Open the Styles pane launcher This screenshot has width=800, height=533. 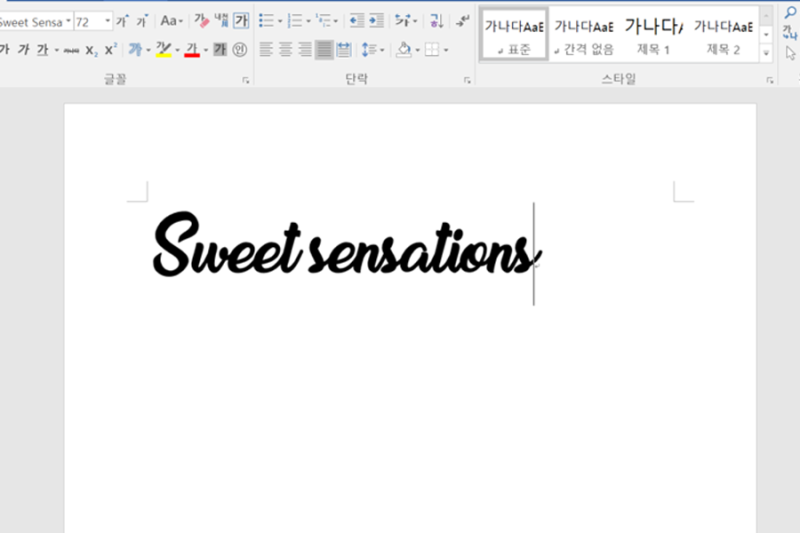[770, 80]
